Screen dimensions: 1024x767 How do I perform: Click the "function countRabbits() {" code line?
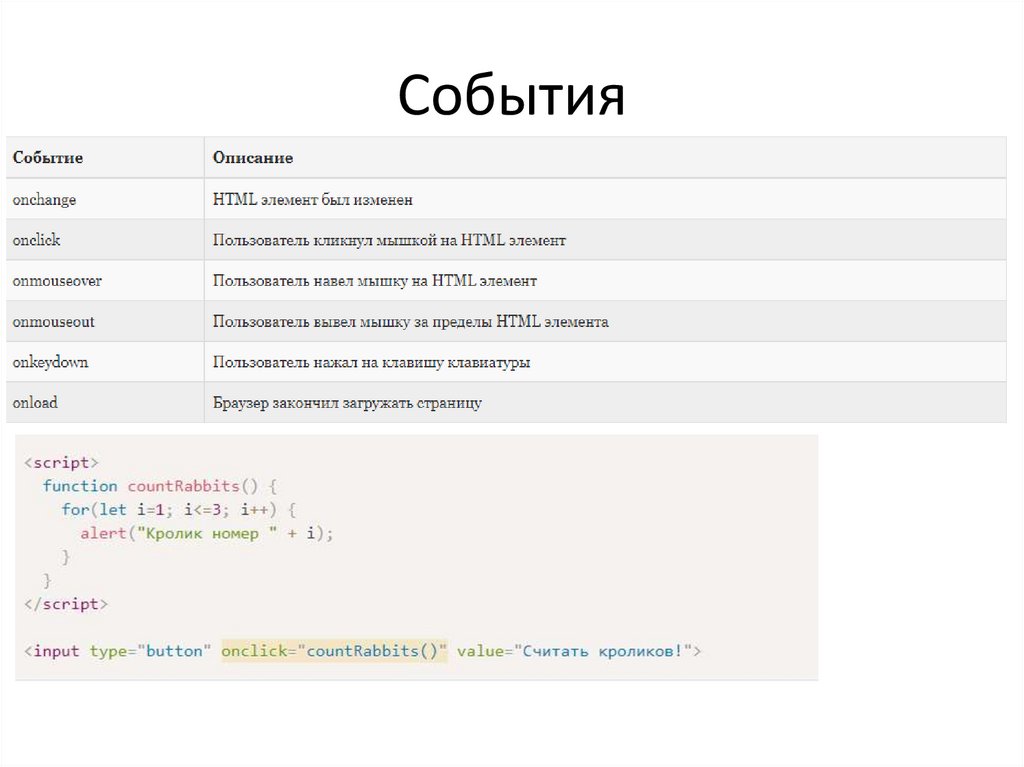point(161,486)
